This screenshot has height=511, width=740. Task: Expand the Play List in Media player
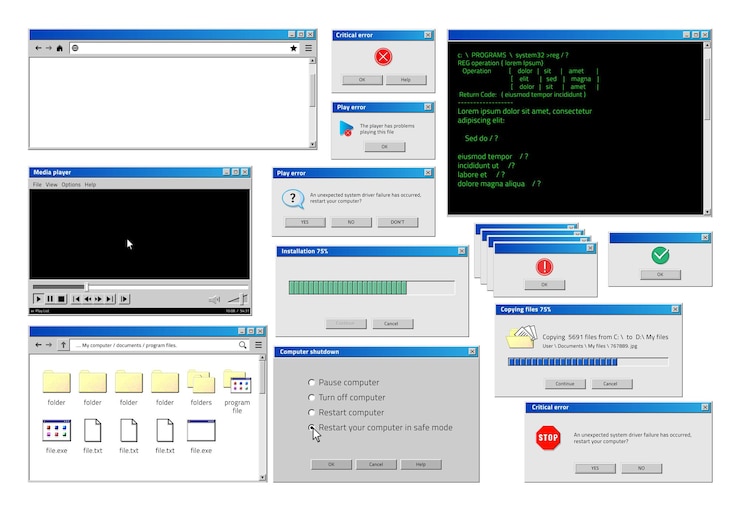tap(40, 311)
